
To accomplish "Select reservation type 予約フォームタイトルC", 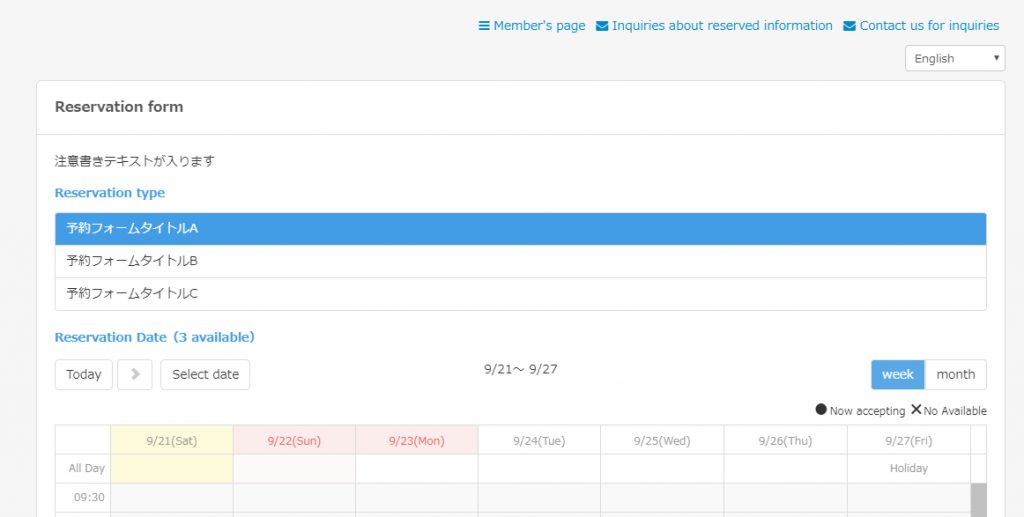I will [x=520, y=294].
